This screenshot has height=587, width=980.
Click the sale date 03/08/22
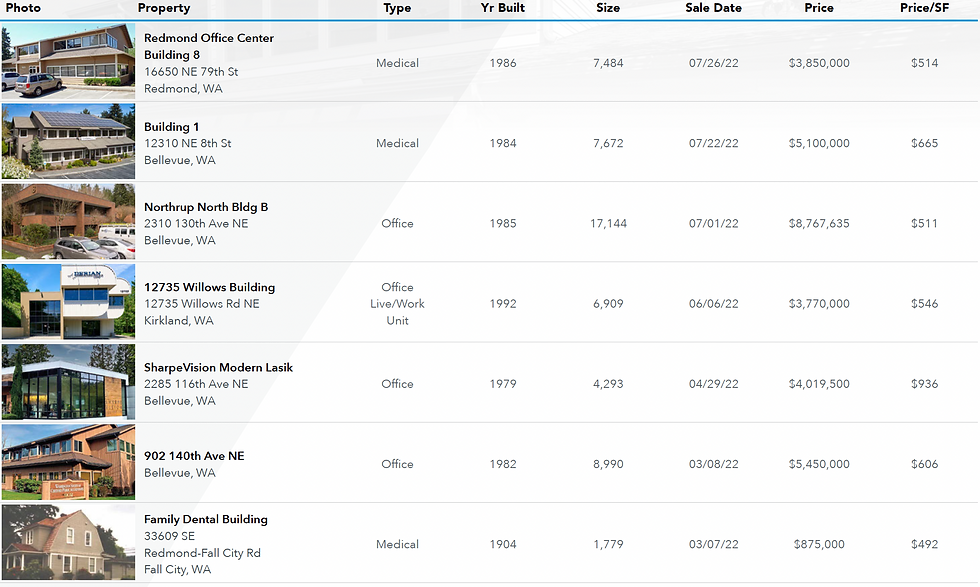(x=713, y=464)
